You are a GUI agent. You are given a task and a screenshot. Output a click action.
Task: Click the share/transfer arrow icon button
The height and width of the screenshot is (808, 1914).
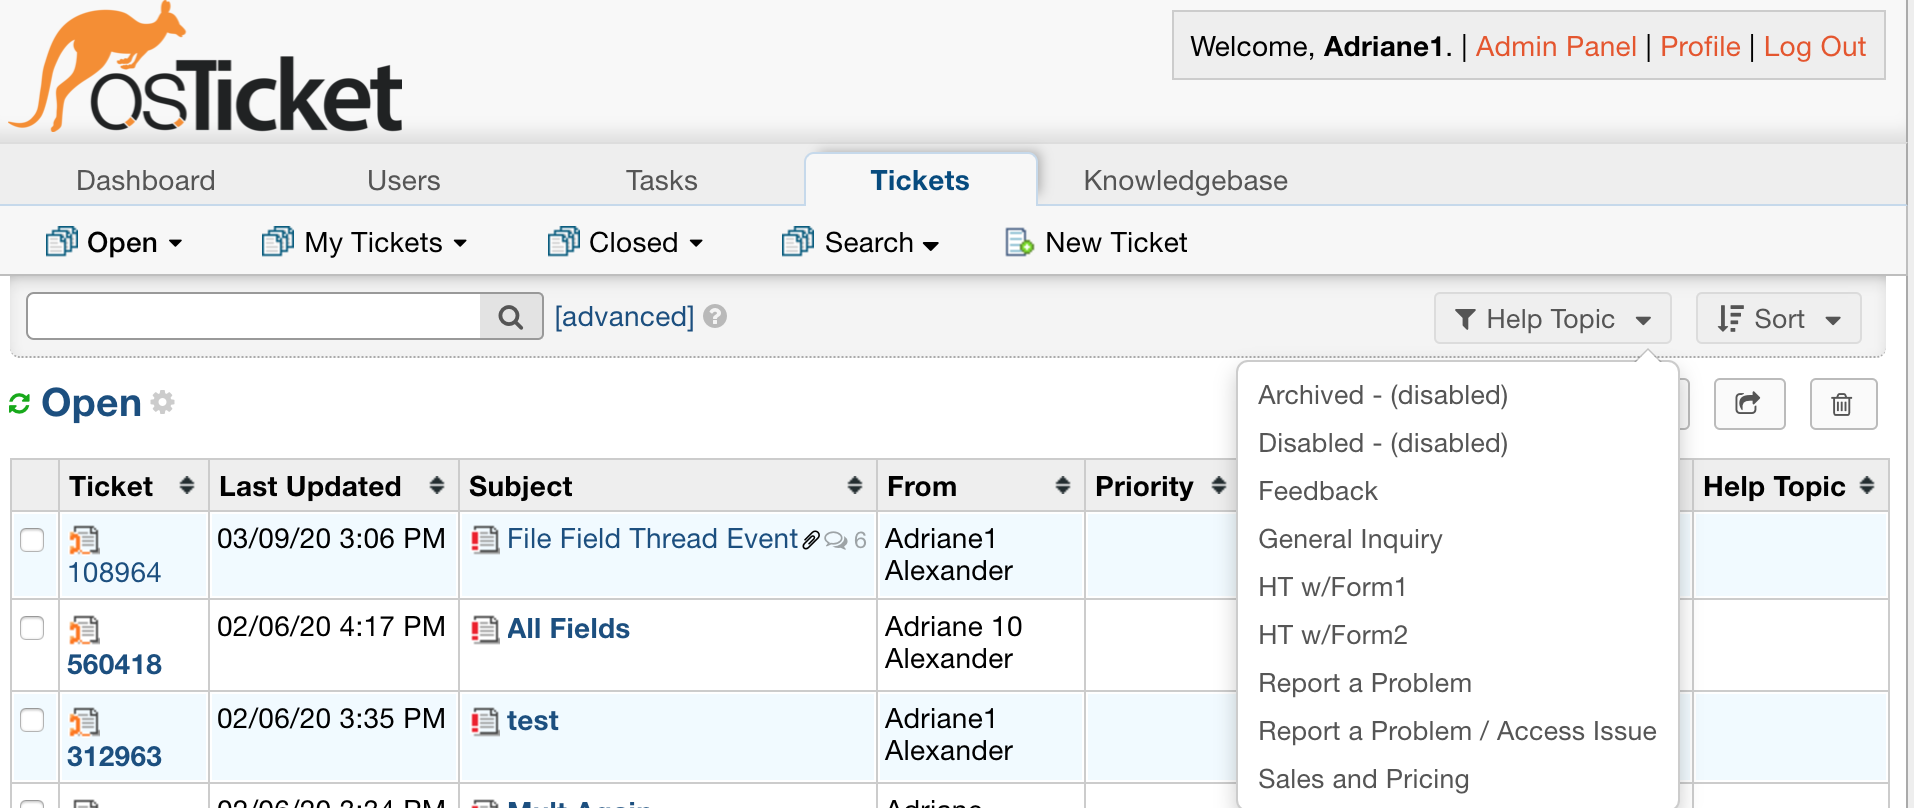(1748, 404)
